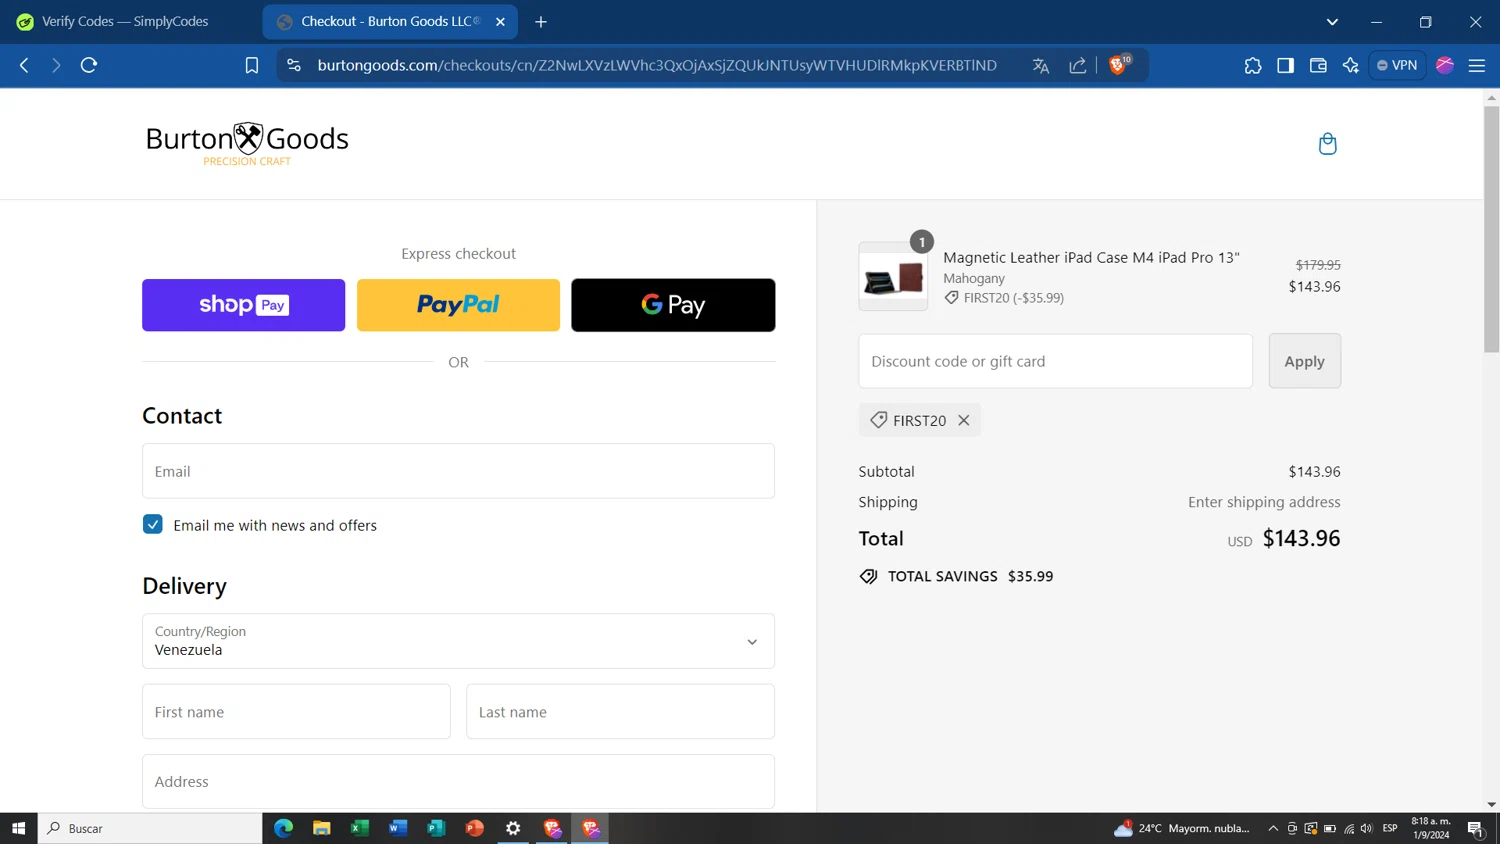Focus the Address field
The width and height of the screenshot is (1500, 844).
(458, 781)
